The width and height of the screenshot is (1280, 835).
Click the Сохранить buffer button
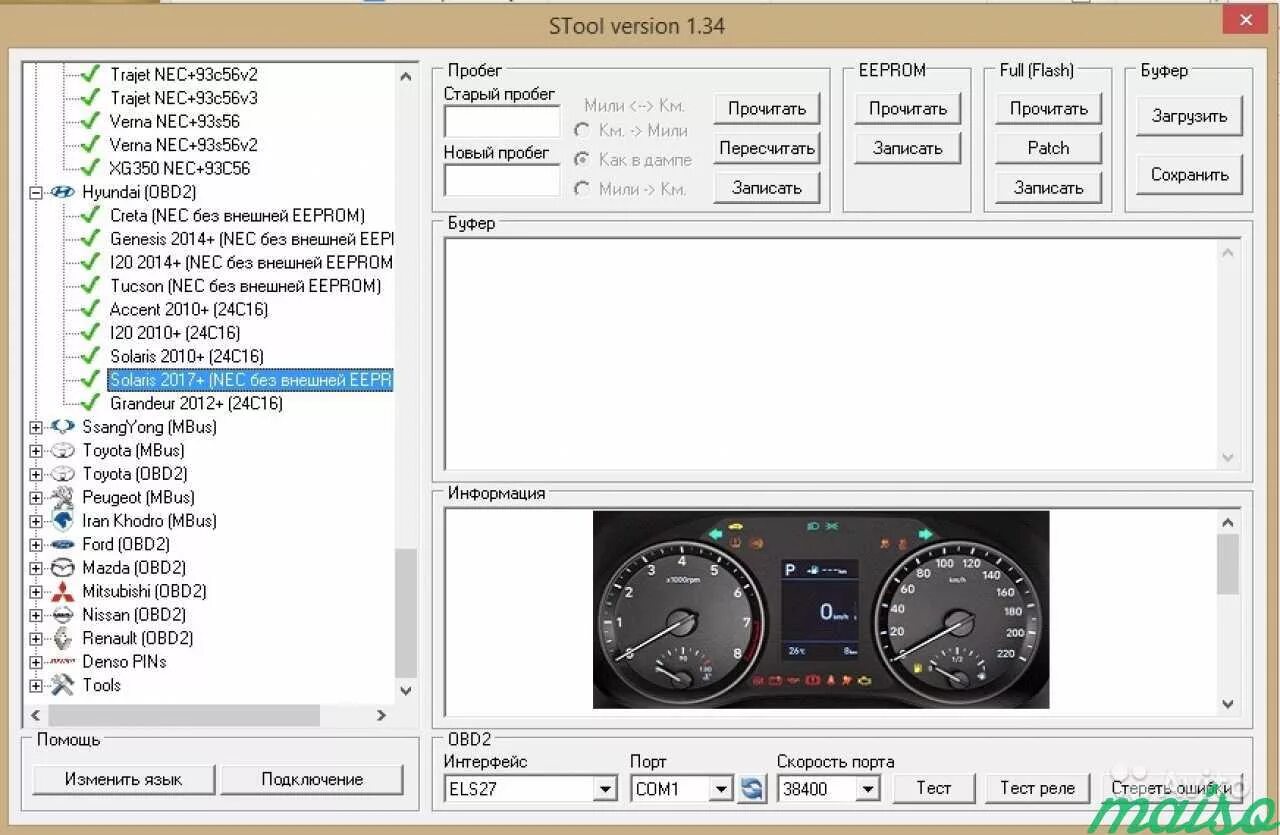point(1189,175)
